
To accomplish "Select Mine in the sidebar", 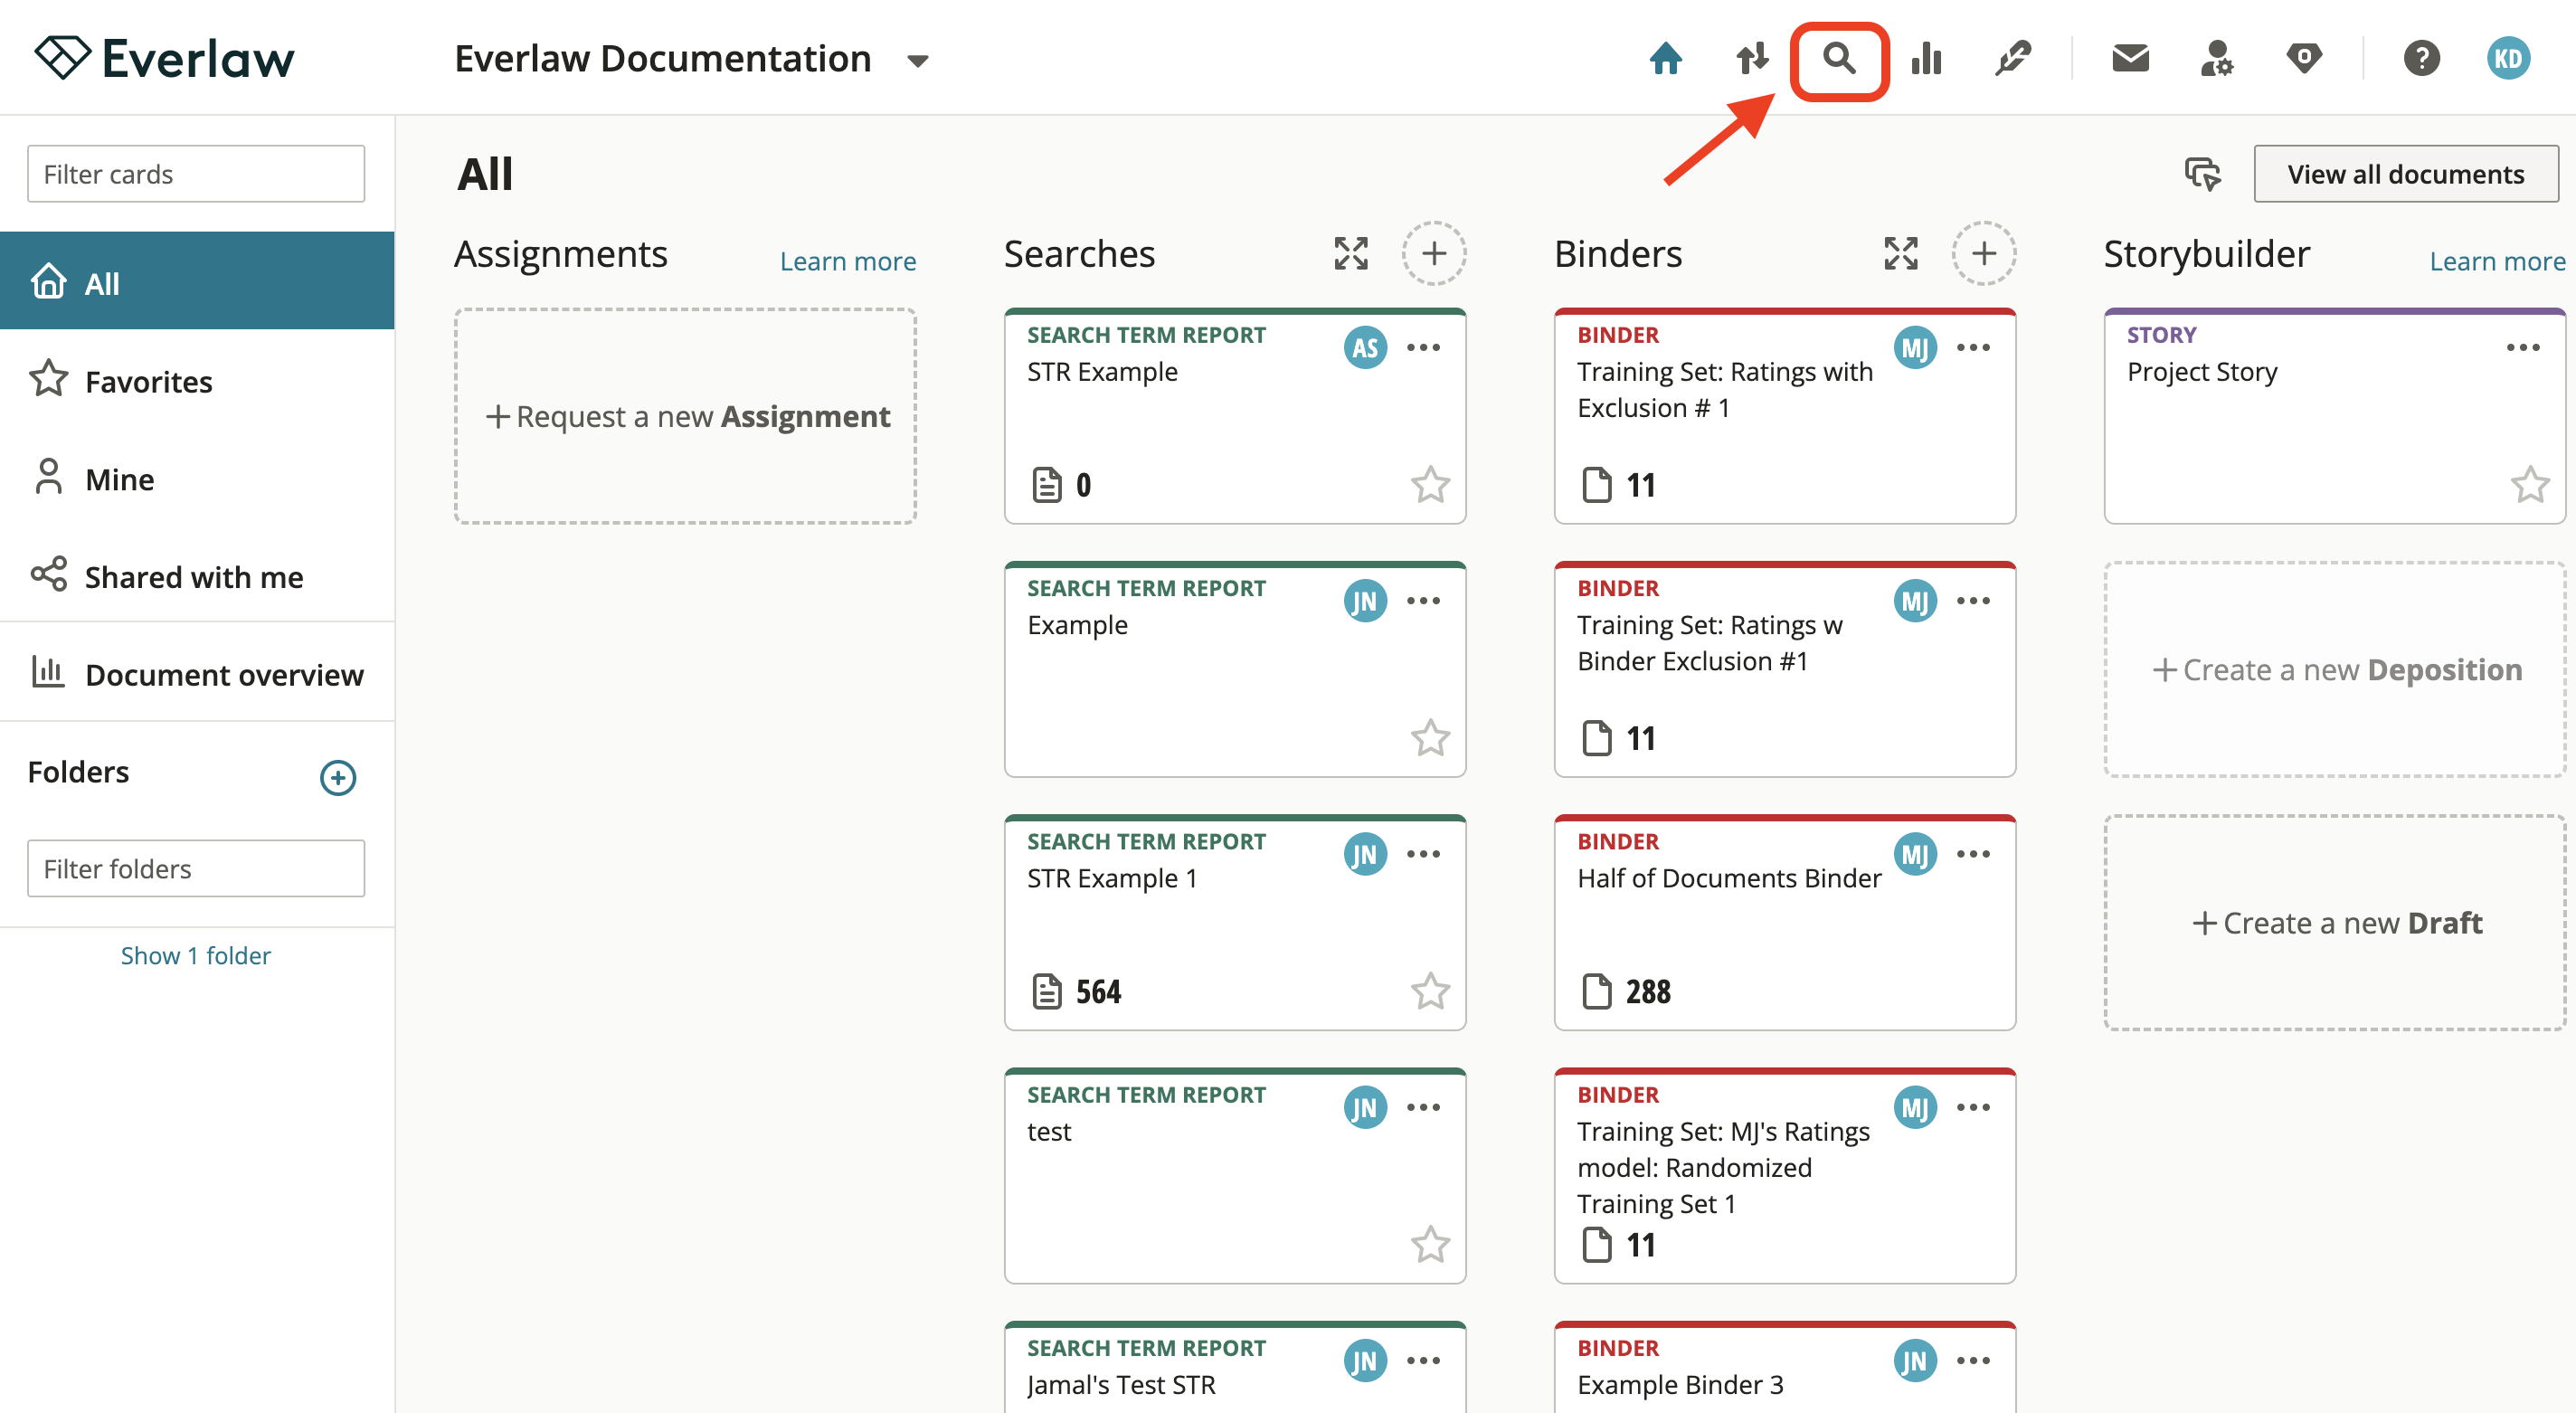I will click(x=197, y=478).
